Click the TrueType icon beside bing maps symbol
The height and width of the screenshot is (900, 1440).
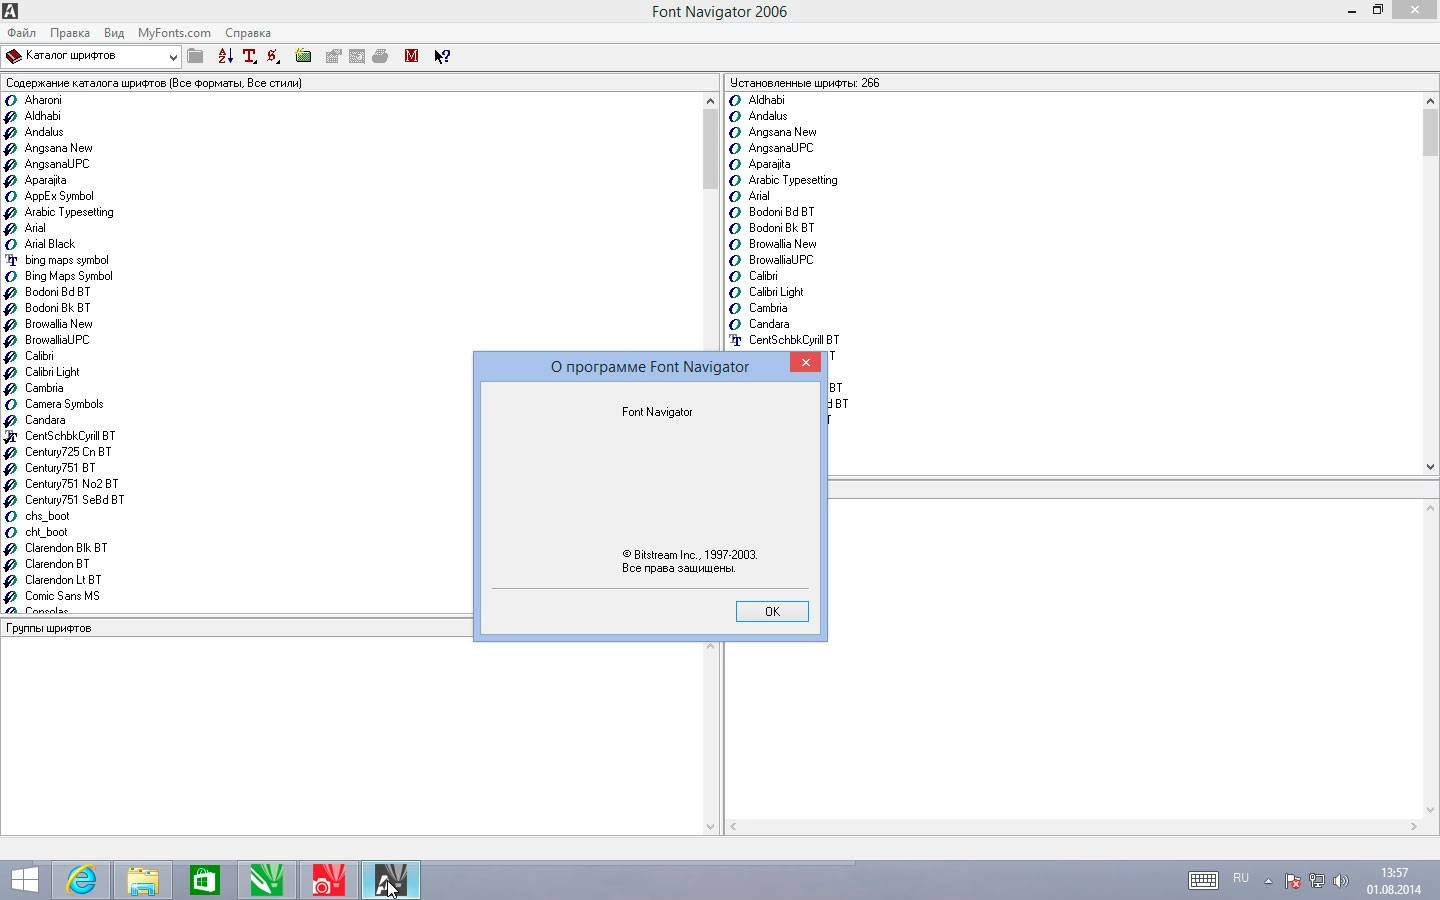tap(11, 260)
